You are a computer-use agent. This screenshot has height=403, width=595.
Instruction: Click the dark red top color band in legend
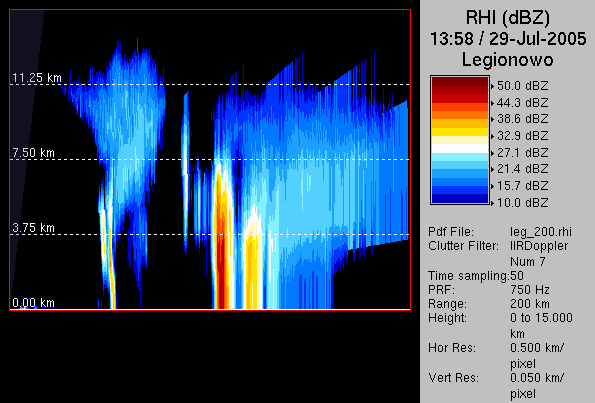tap(460, 81)
